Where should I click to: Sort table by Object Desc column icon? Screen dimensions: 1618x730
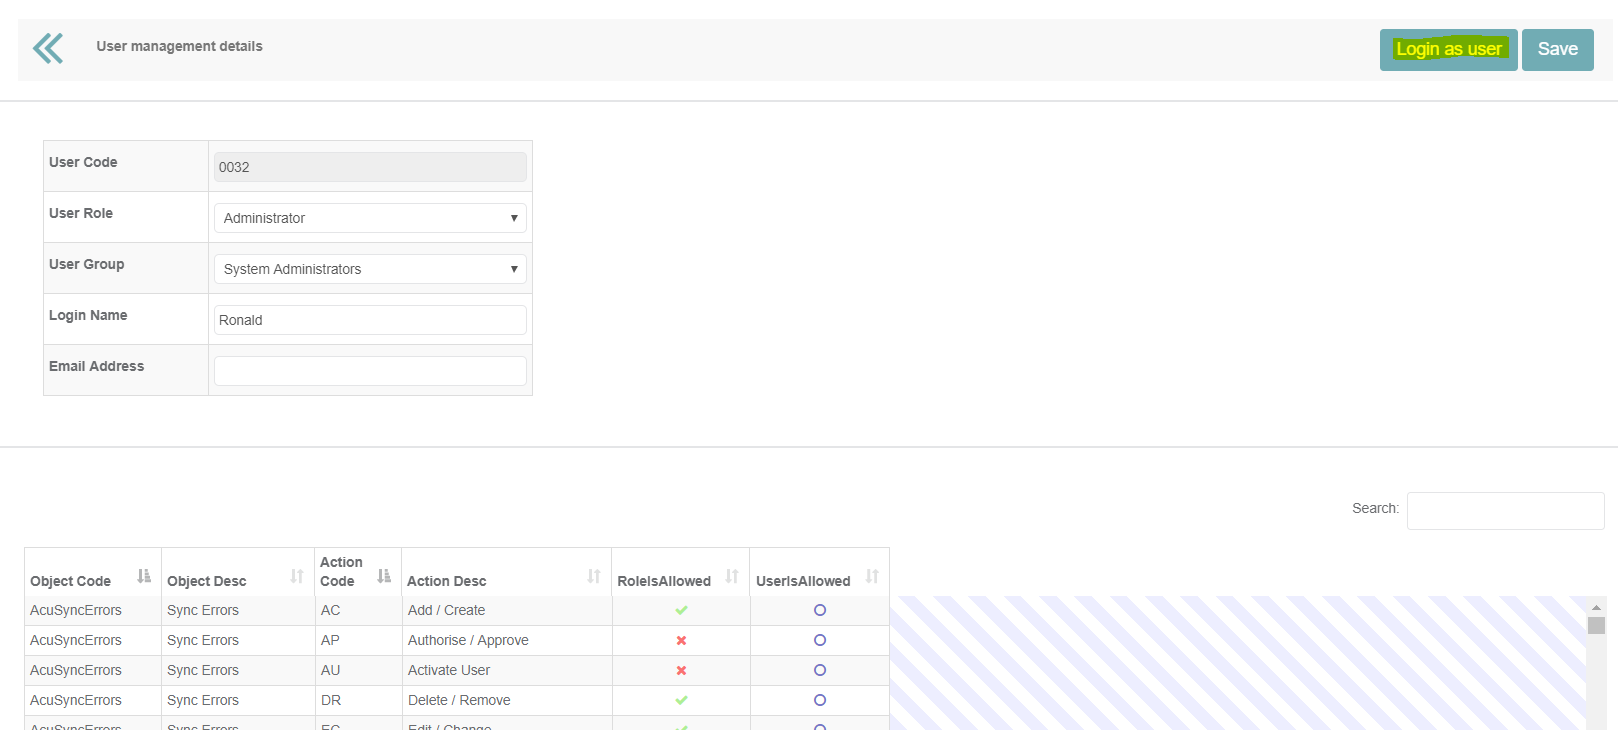coord(297,576)
